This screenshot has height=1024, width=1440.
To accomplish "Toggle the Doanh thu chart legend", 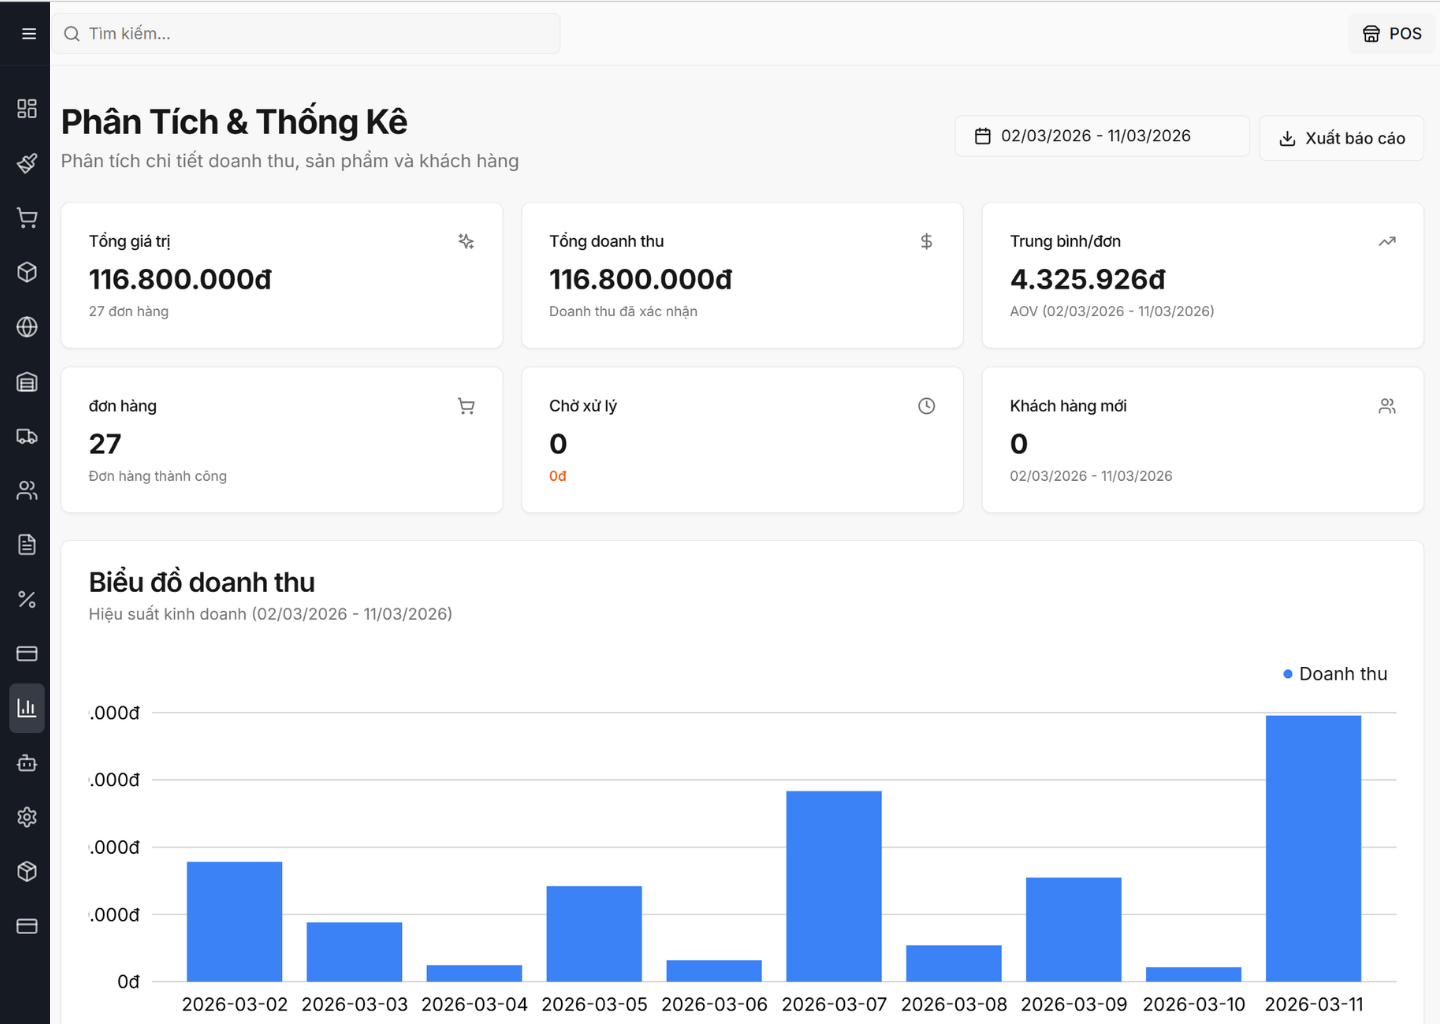I will [1335, 674].
